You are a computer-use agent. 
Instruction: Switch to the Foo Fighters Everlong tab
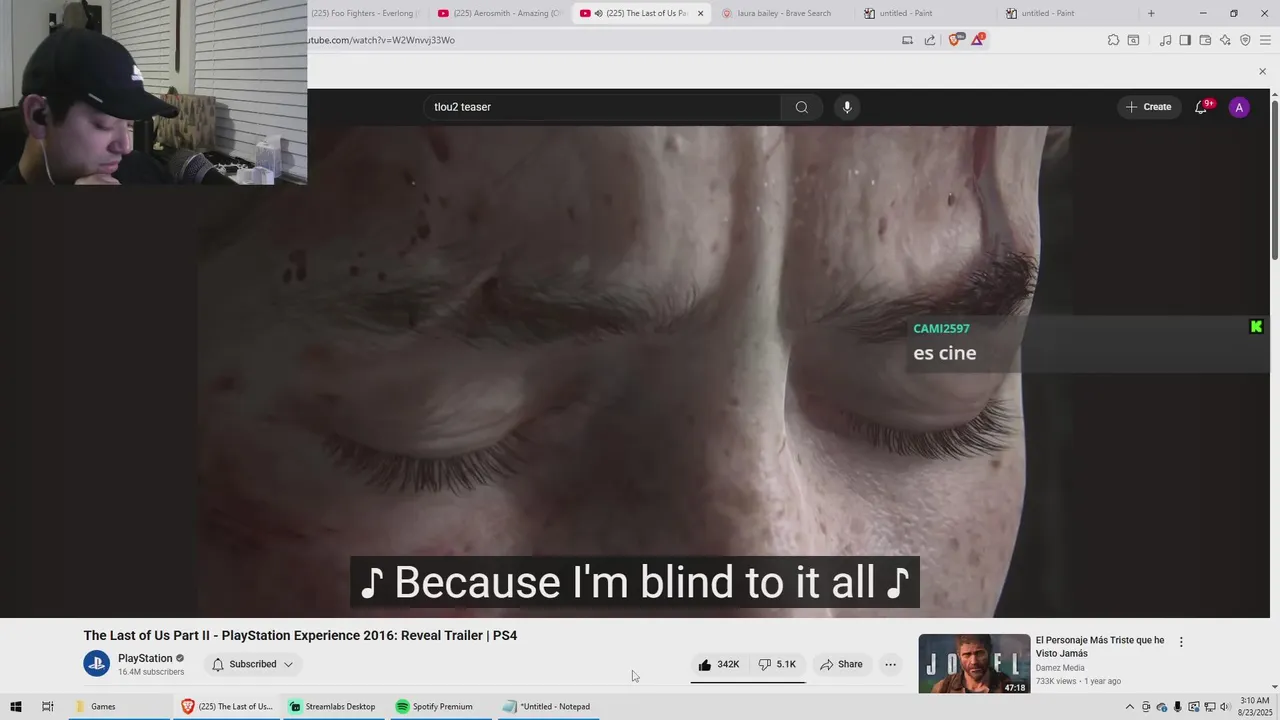point(364,13)
